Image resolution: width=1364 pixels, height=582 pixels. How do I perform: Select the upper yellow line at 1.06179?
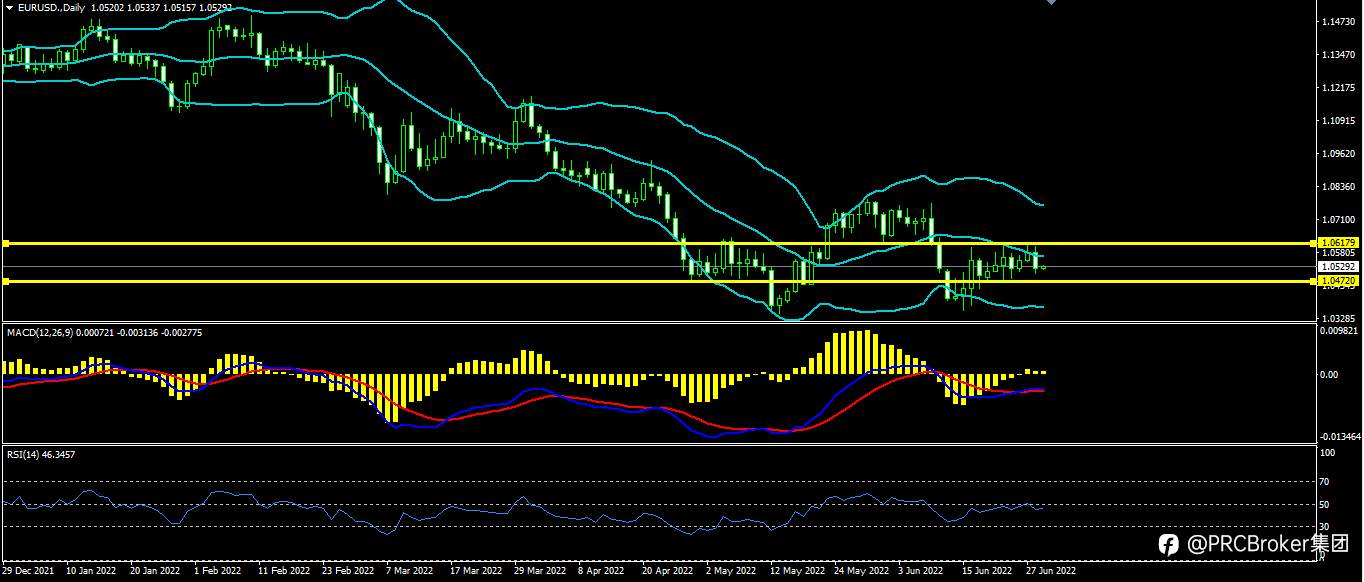[657, 243]
